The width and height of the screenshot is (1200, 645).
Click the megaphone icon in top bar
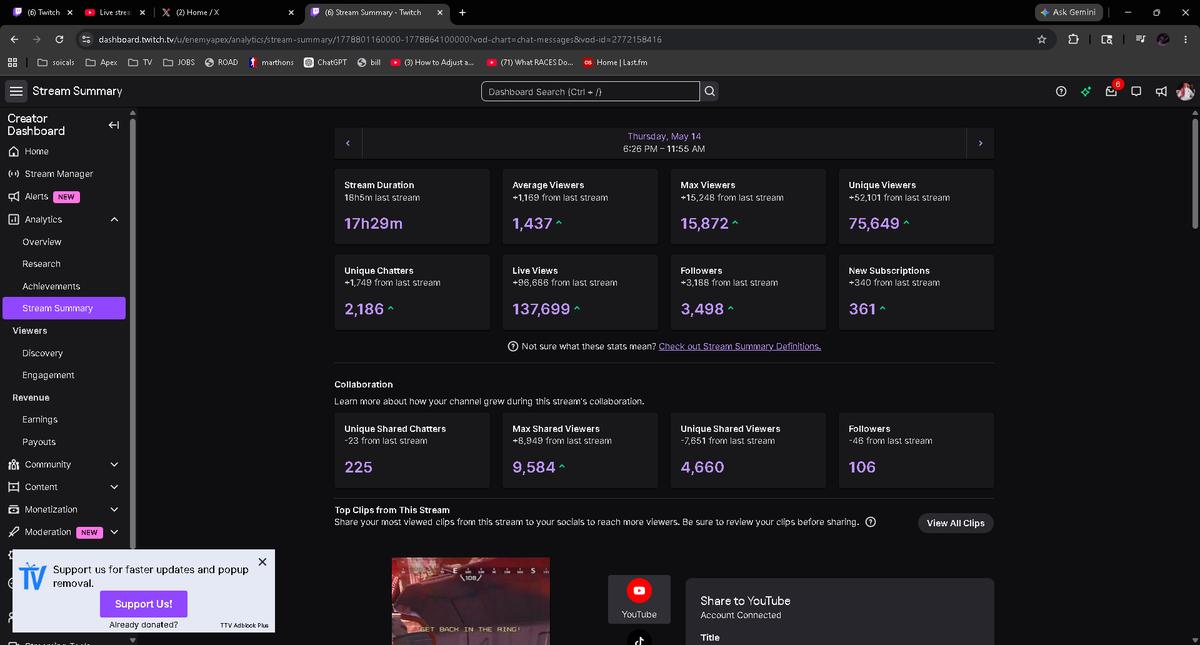pyautogui.click(x=1161, y=91)
